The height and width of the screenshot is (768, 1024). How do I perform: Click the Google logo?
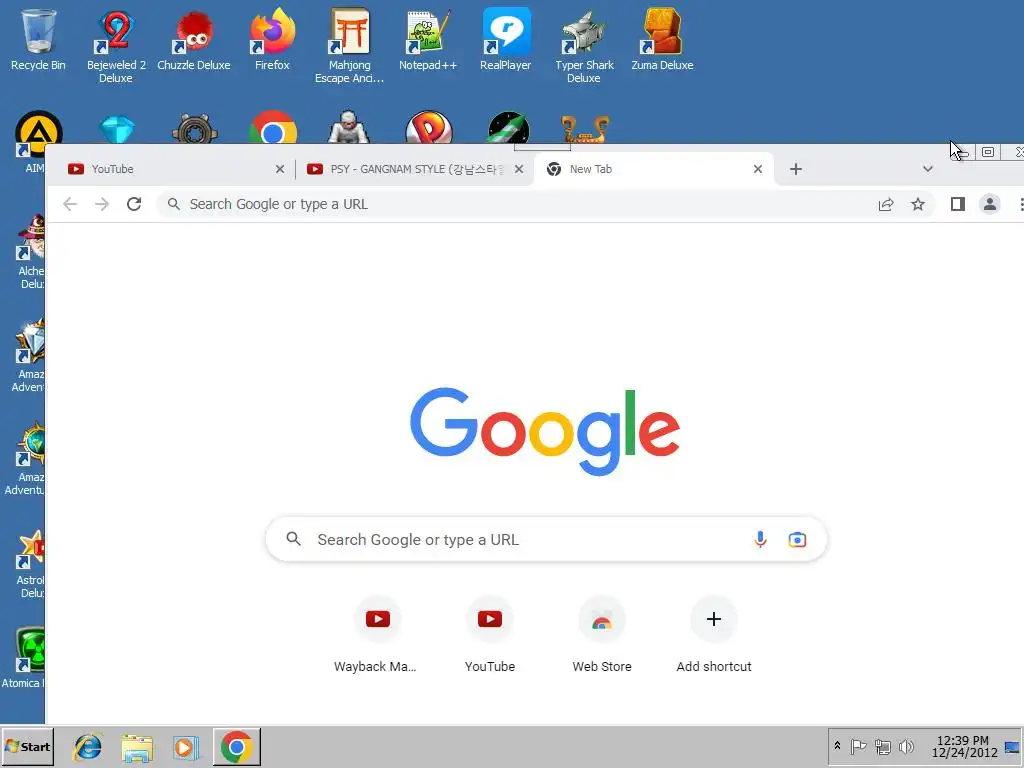(x=545, y=431)
